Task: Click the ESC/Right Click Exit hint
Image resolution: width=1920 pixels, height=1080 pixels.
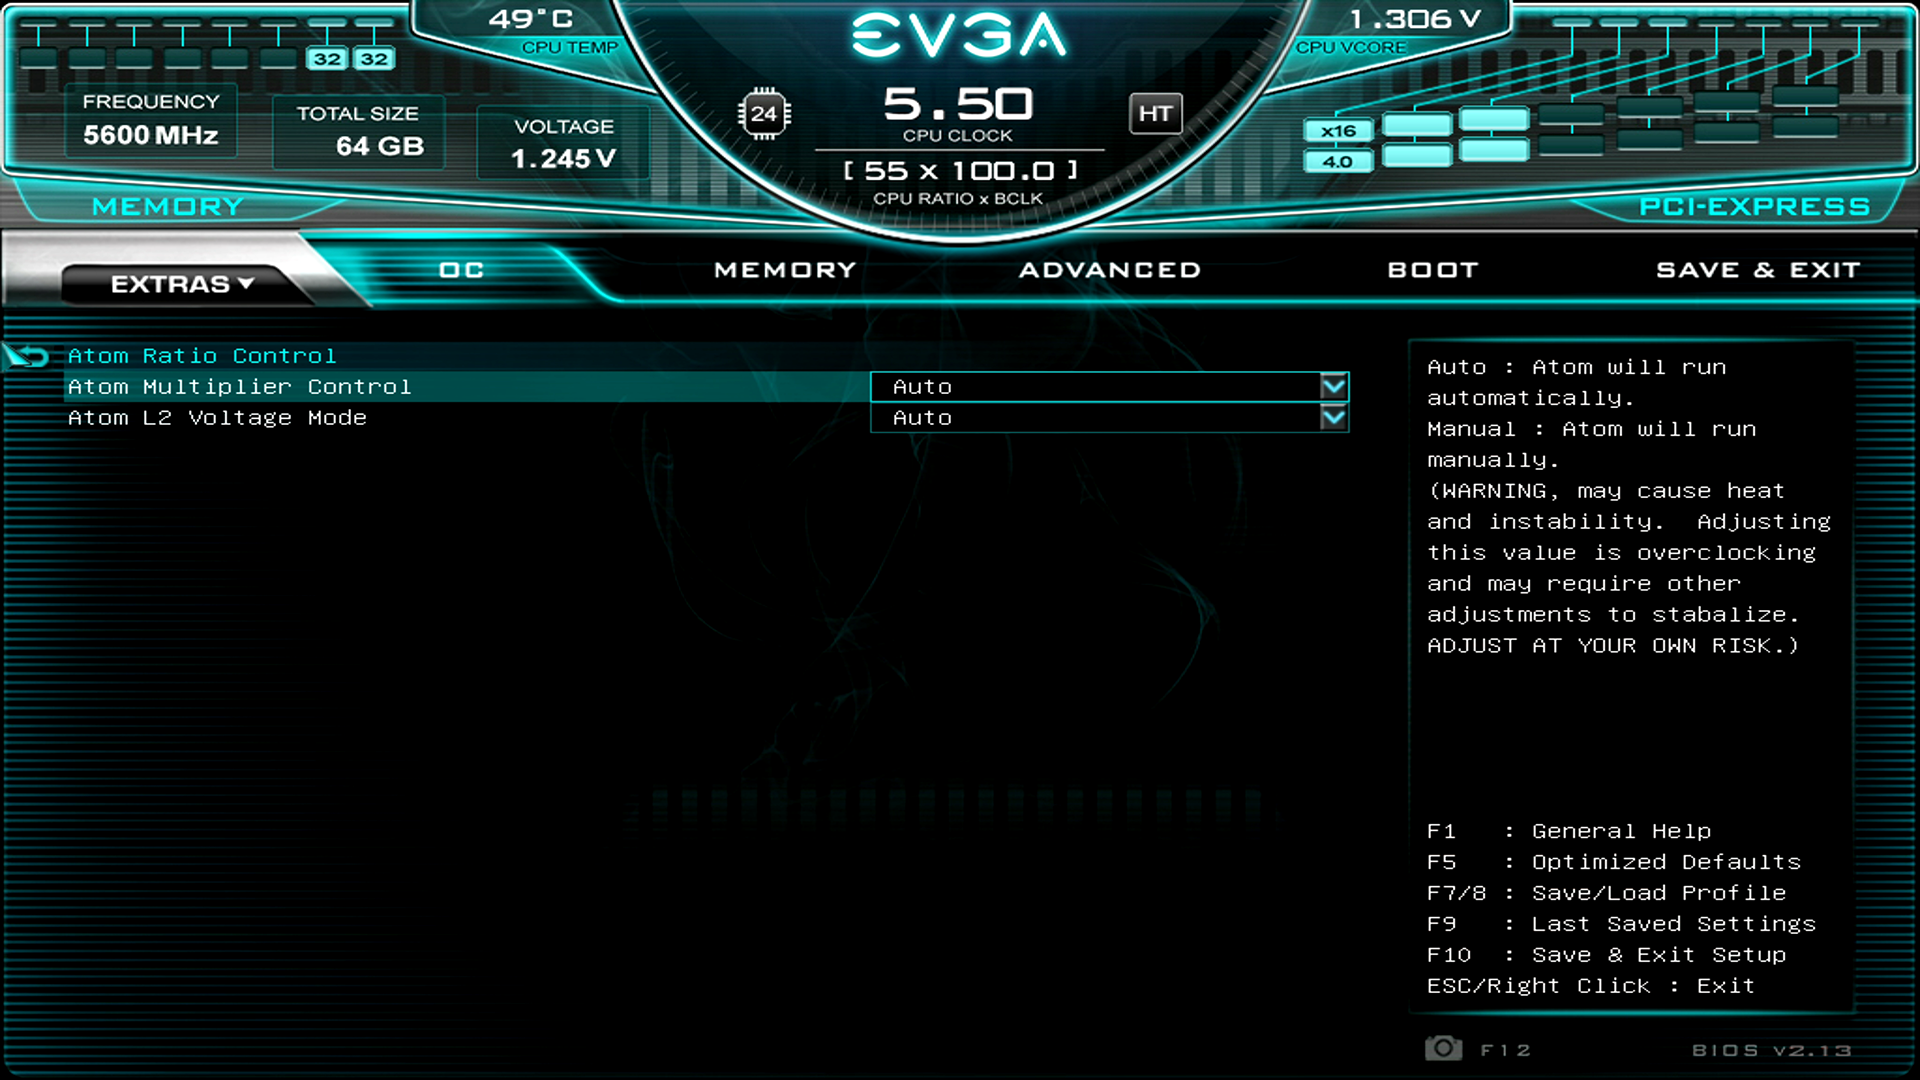Action: [1591, 986]
